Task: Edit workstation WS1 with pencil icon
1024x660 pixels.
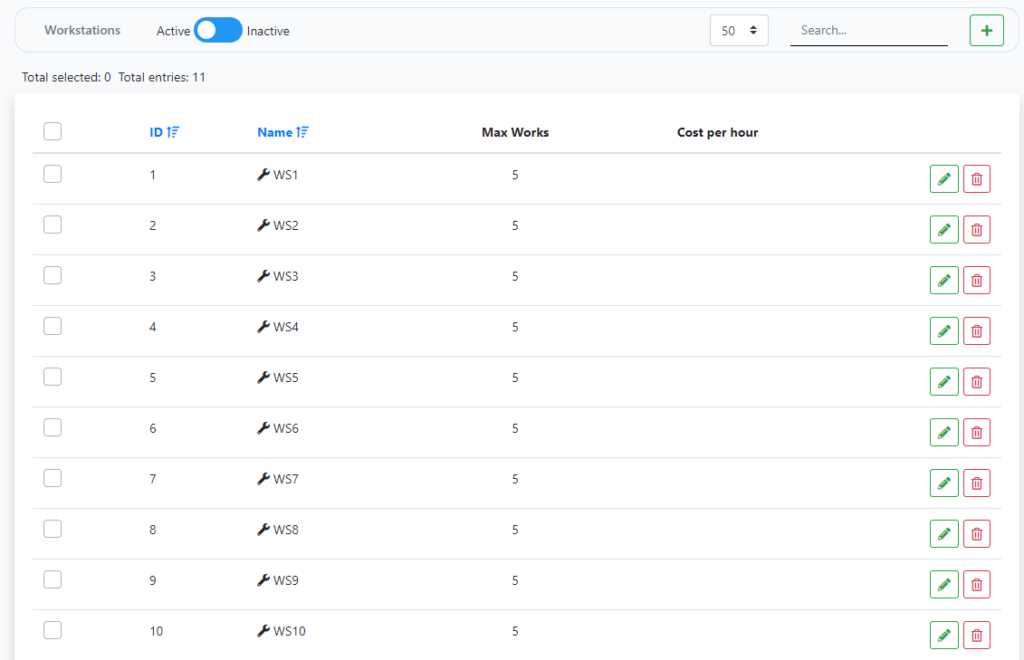Action: click(x=943, y=179)
